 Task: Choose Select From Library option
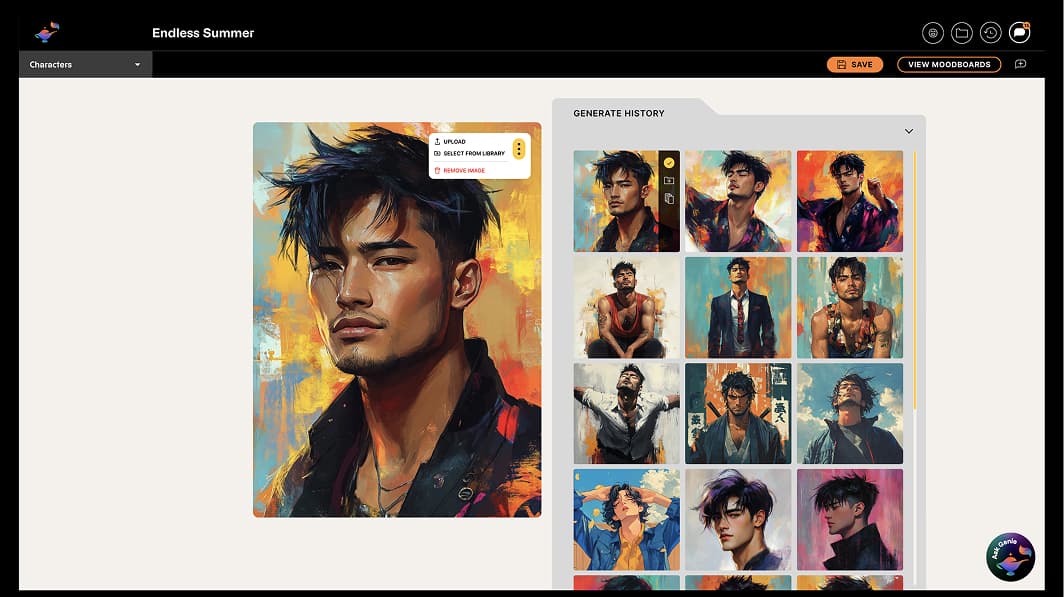click(470, 153)
